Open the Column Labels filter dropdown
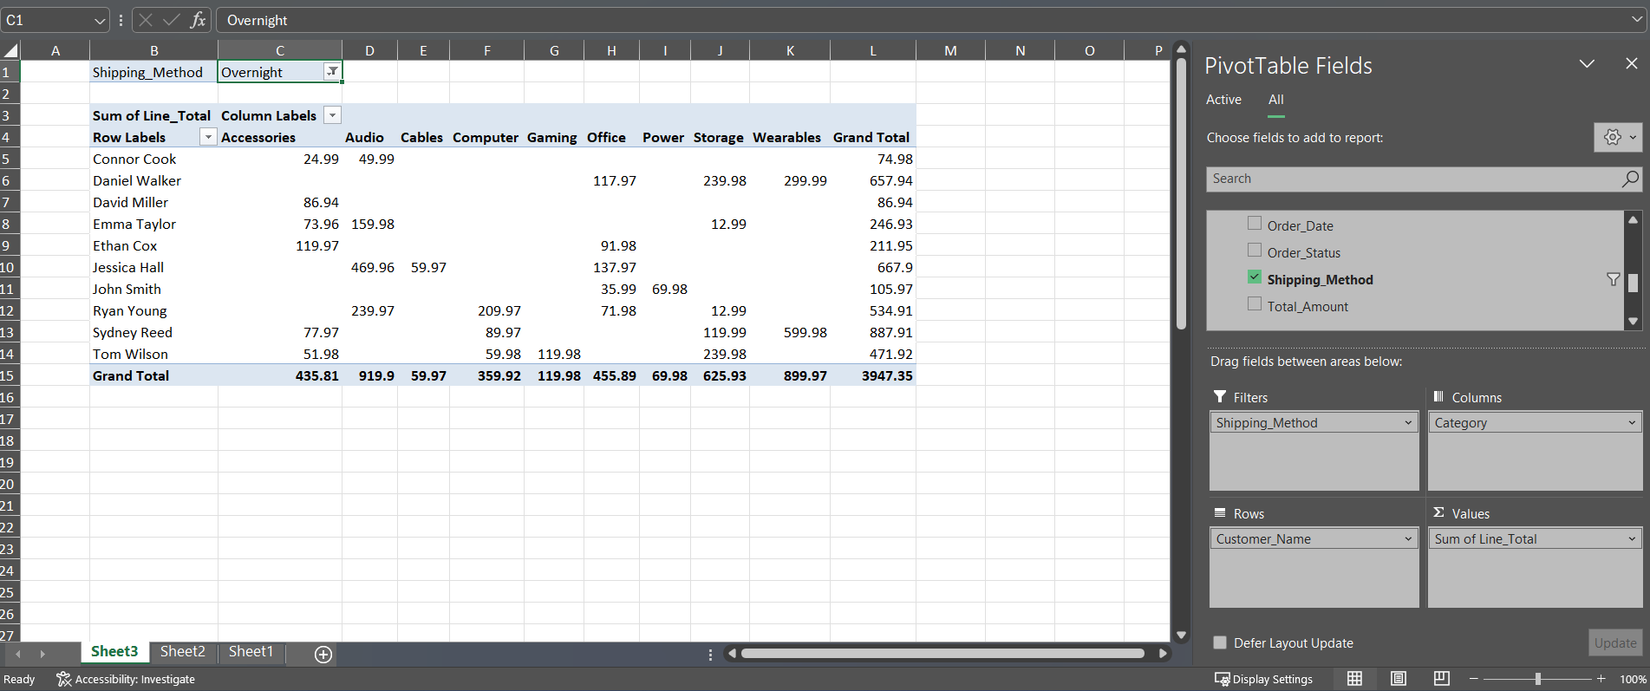1650x691 pixels. tap(333, 116)
